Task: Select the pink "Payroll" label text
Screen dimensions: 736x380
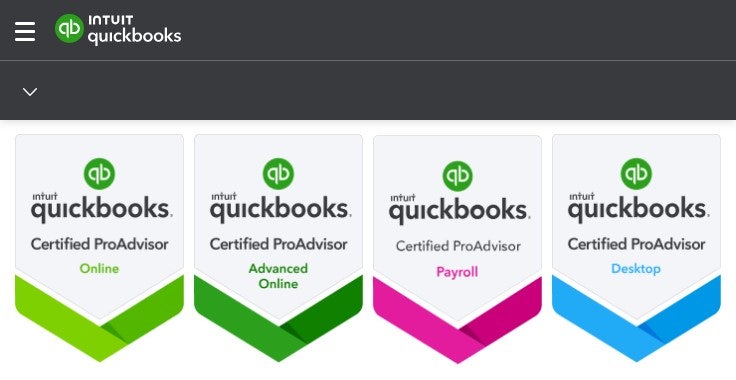Action: (x=457, y=272)
